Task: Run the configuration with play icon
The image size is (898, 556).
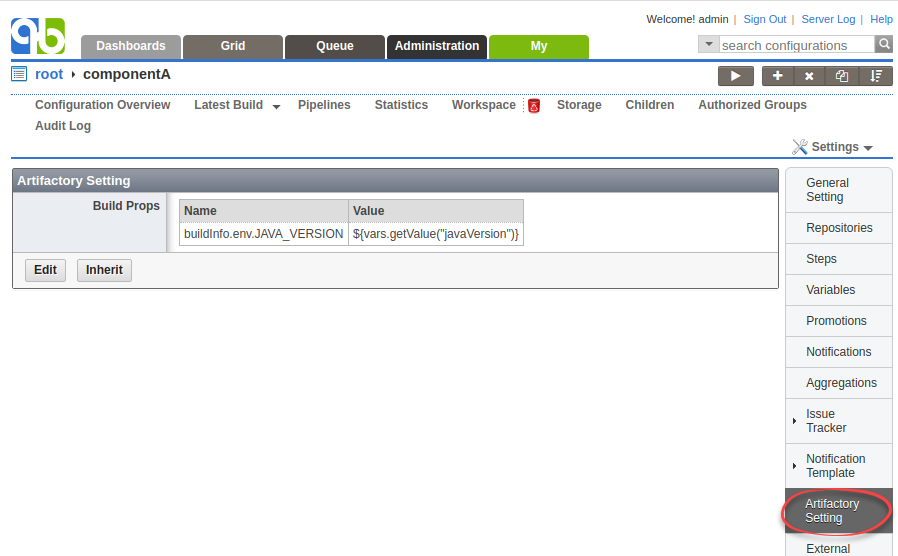Action: 735,76
